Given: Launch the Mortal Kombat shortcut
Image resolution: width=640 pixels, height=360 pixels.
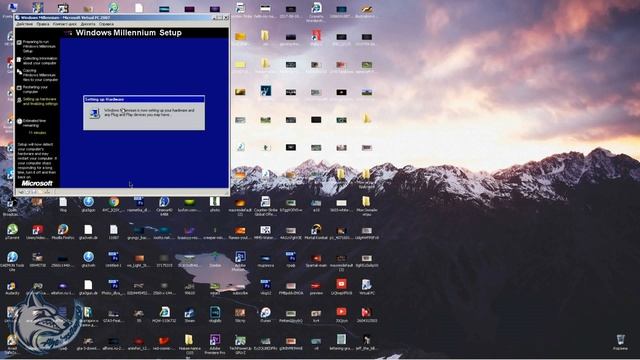Looking at the screenshot, I should click(x=316, y=231).
